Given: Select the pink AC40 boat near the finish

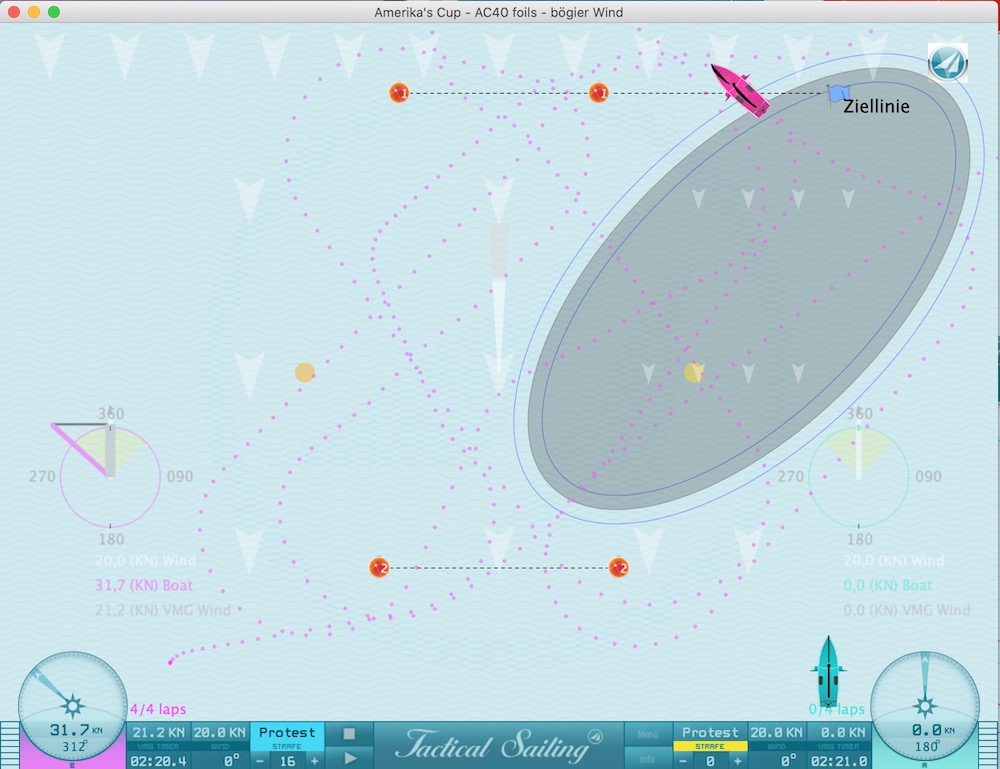Looking at the screenshot, I should [x=740, y=93].
